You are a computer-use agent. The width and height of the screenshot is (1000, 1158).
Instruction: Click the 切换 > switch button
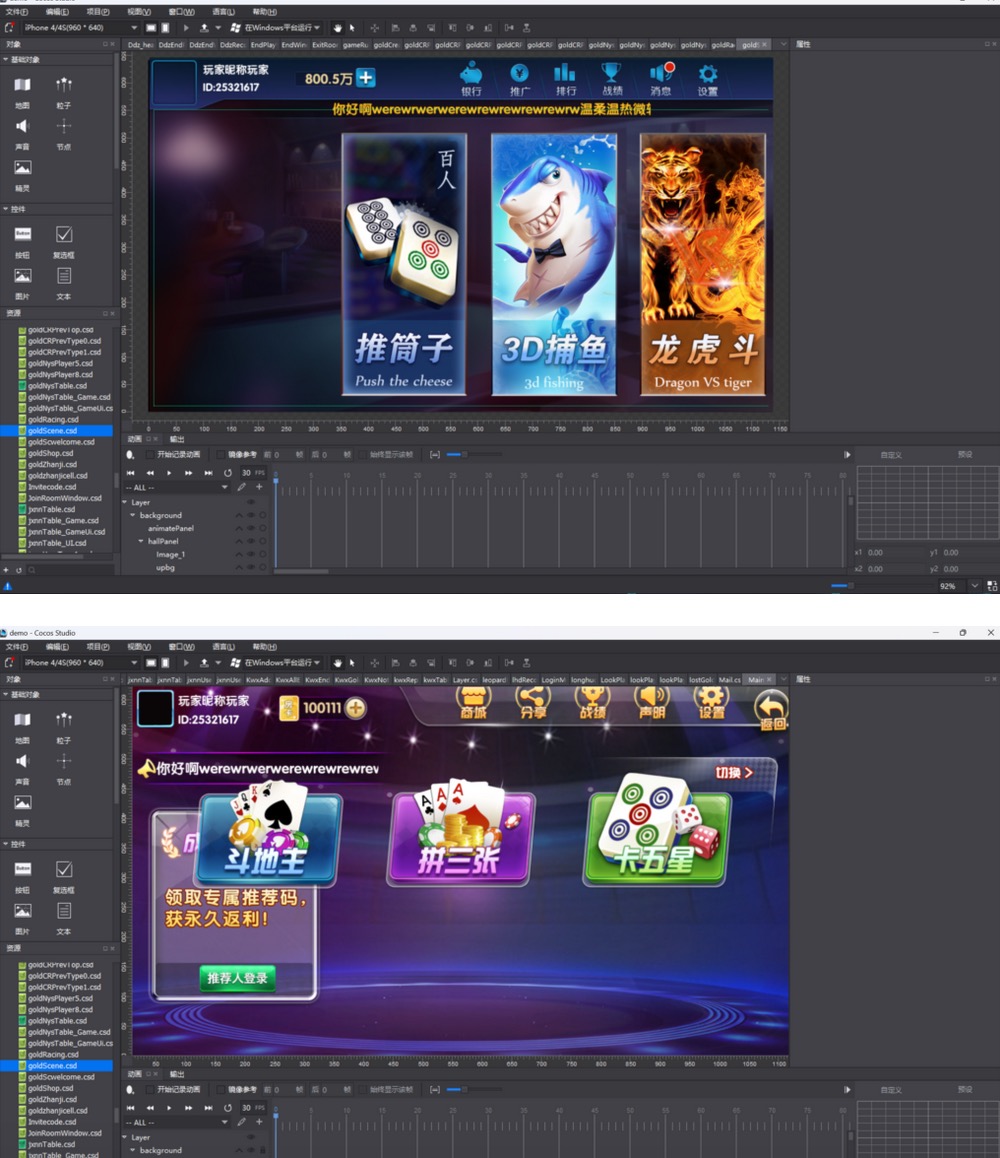click(734, 773)
